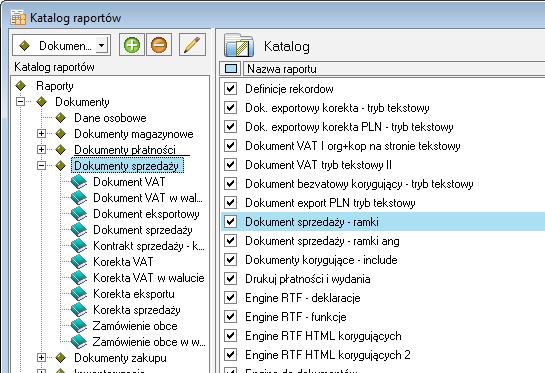Click diamond icon of Dokumenty płatności

61,149
